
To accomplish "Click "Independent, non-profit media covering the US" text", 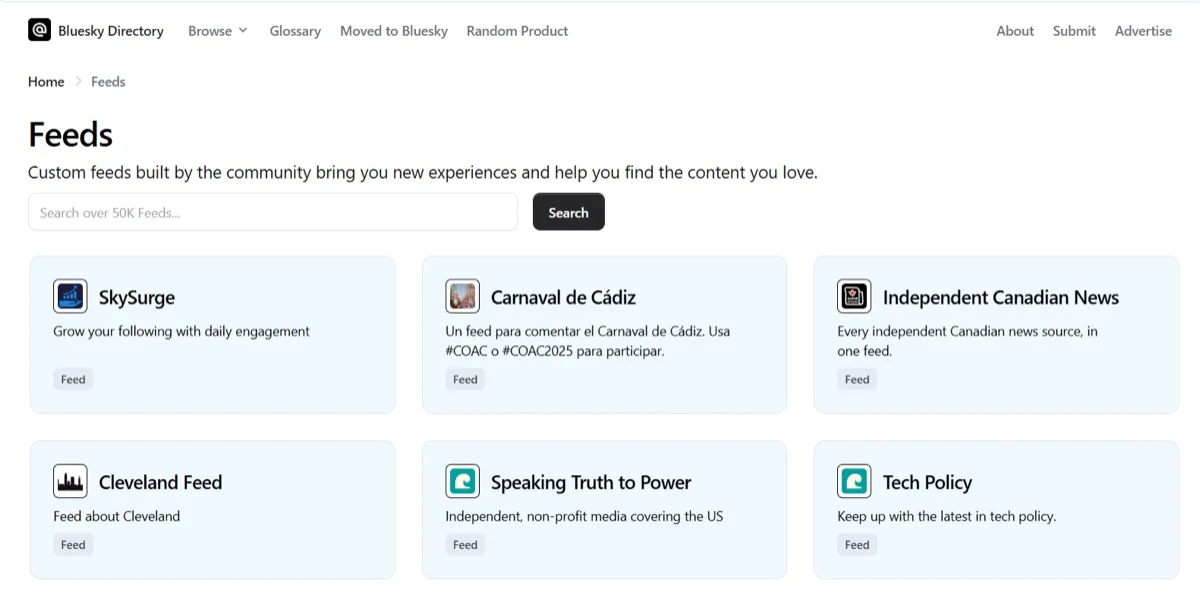I will tap(584, 516).
